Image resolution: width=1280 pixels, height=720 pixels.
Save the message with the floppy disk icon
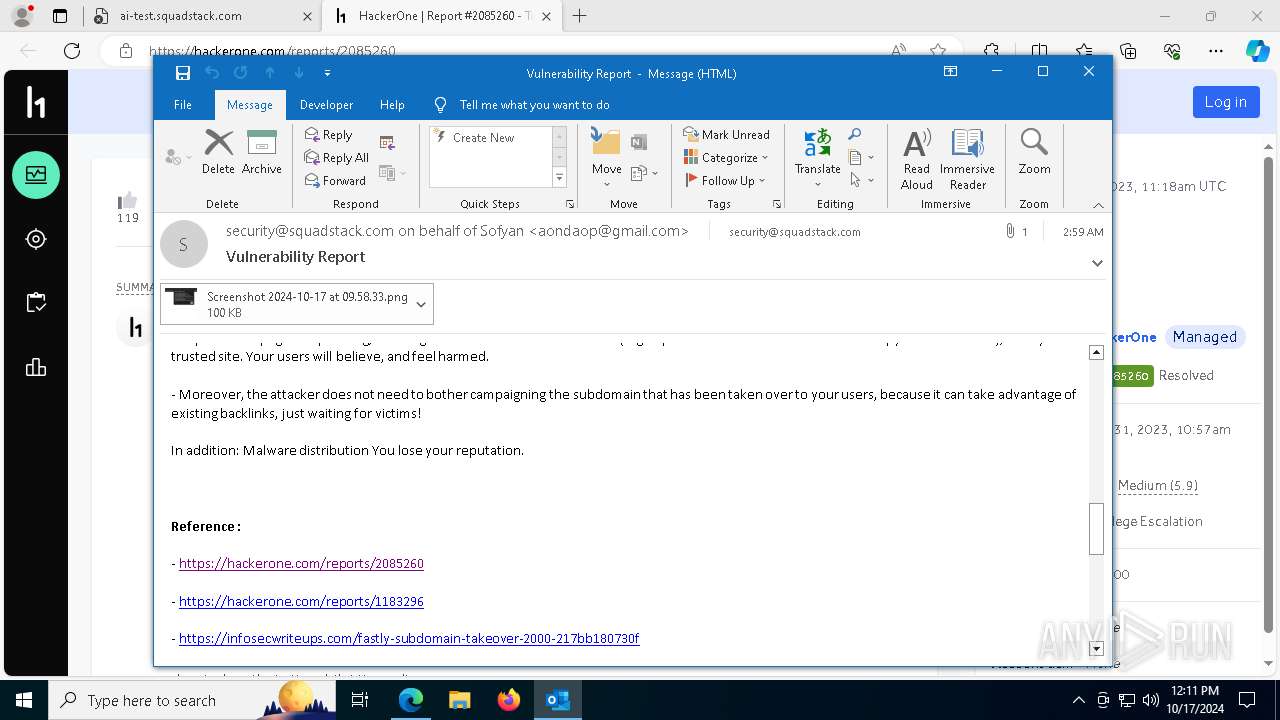coord(182,73)
